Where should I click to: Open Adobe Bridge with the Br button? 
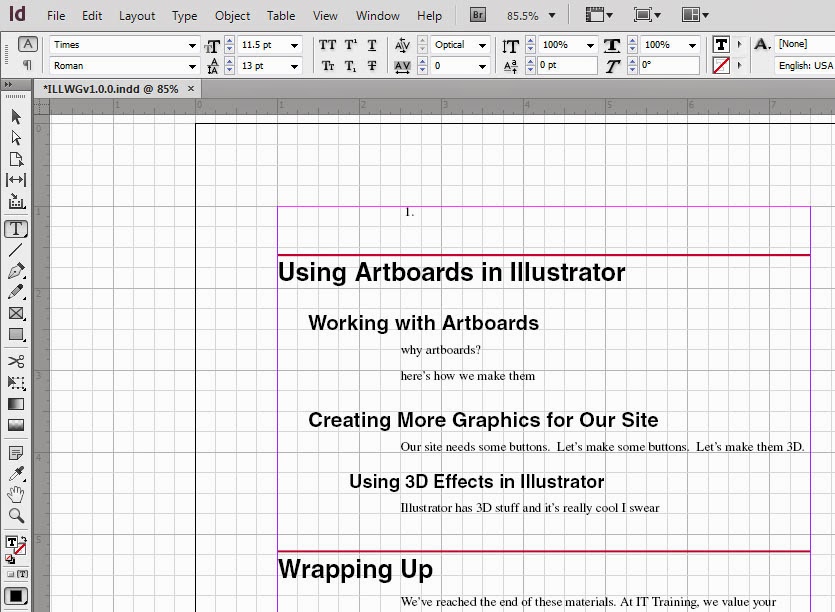478,15
